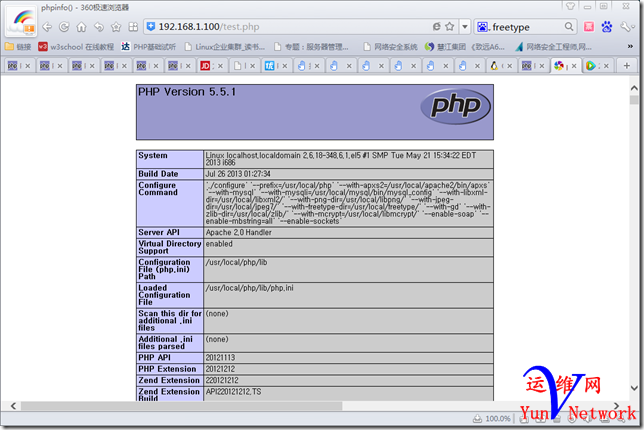Go back using the back arrow button

point(47,27)
